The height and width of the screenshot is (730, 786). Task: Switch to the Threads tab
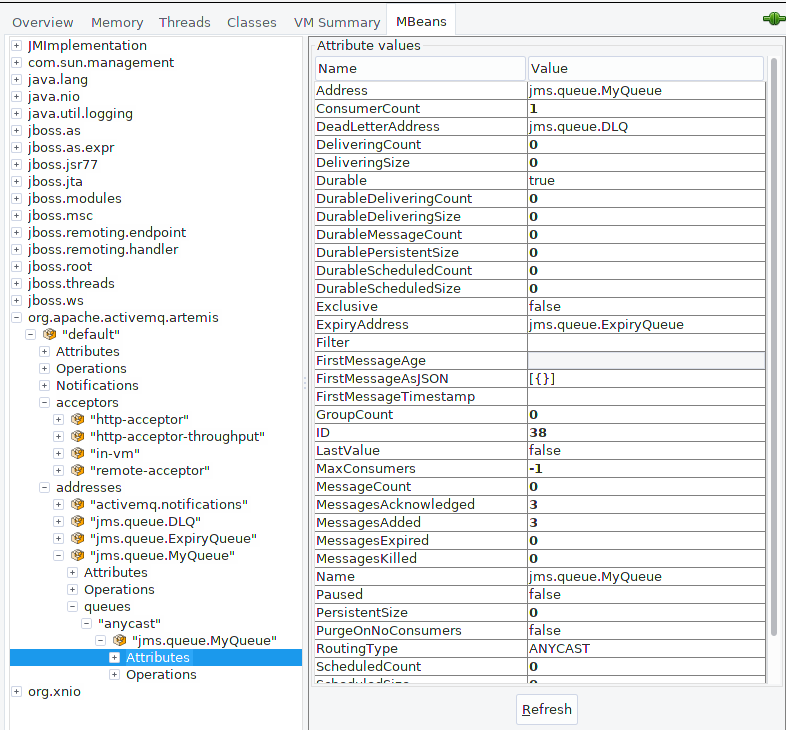[185, 22]
